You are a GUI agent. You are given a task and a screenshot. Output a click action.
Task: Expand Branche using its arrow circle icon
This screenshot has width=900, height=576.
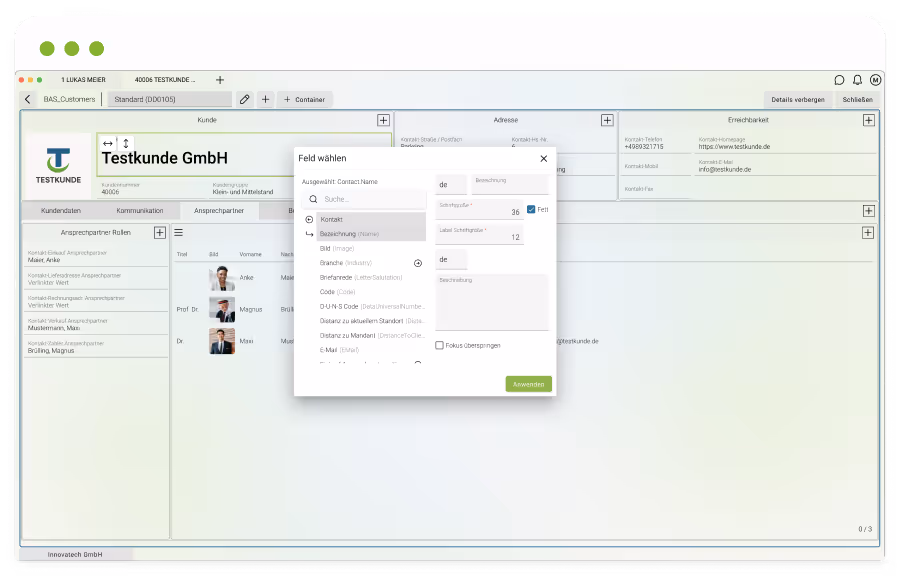[418, 263]
